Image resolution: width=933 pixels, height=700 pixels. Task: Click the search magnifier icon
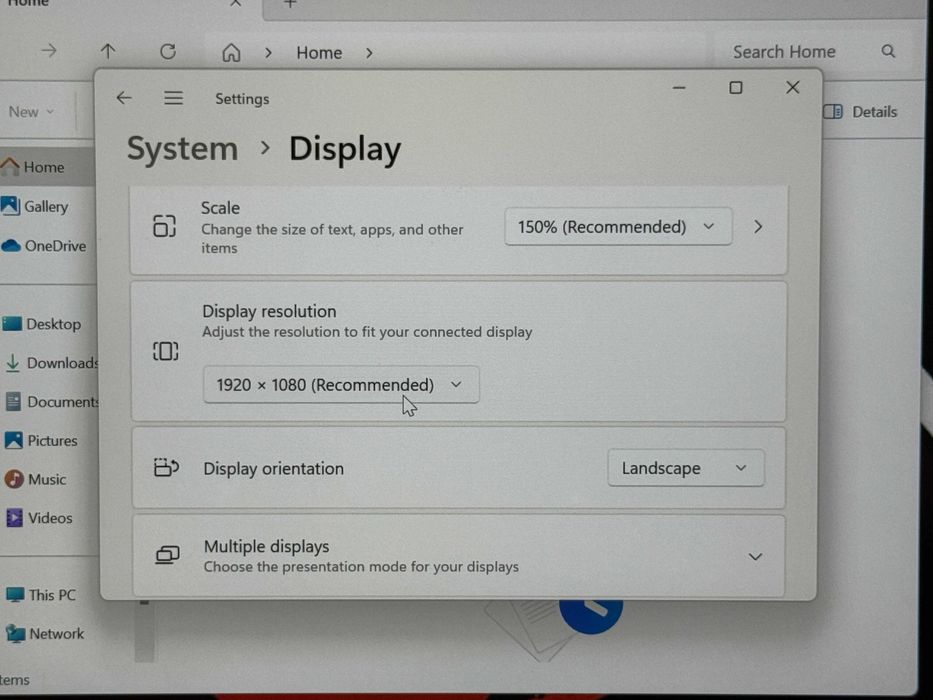coord(888,51)
